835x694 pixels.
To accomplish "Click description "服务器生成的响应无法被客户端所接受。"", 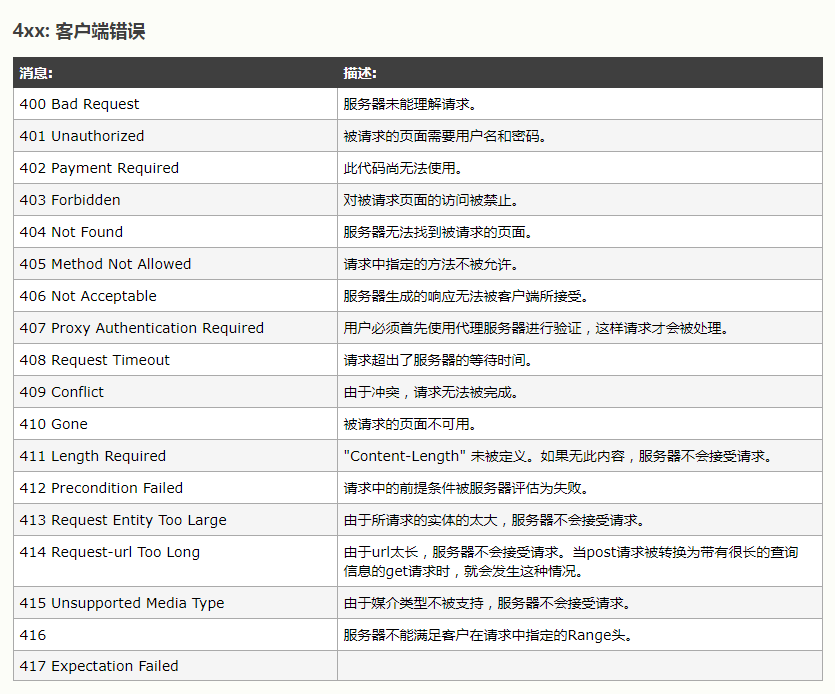I will 466,296.
